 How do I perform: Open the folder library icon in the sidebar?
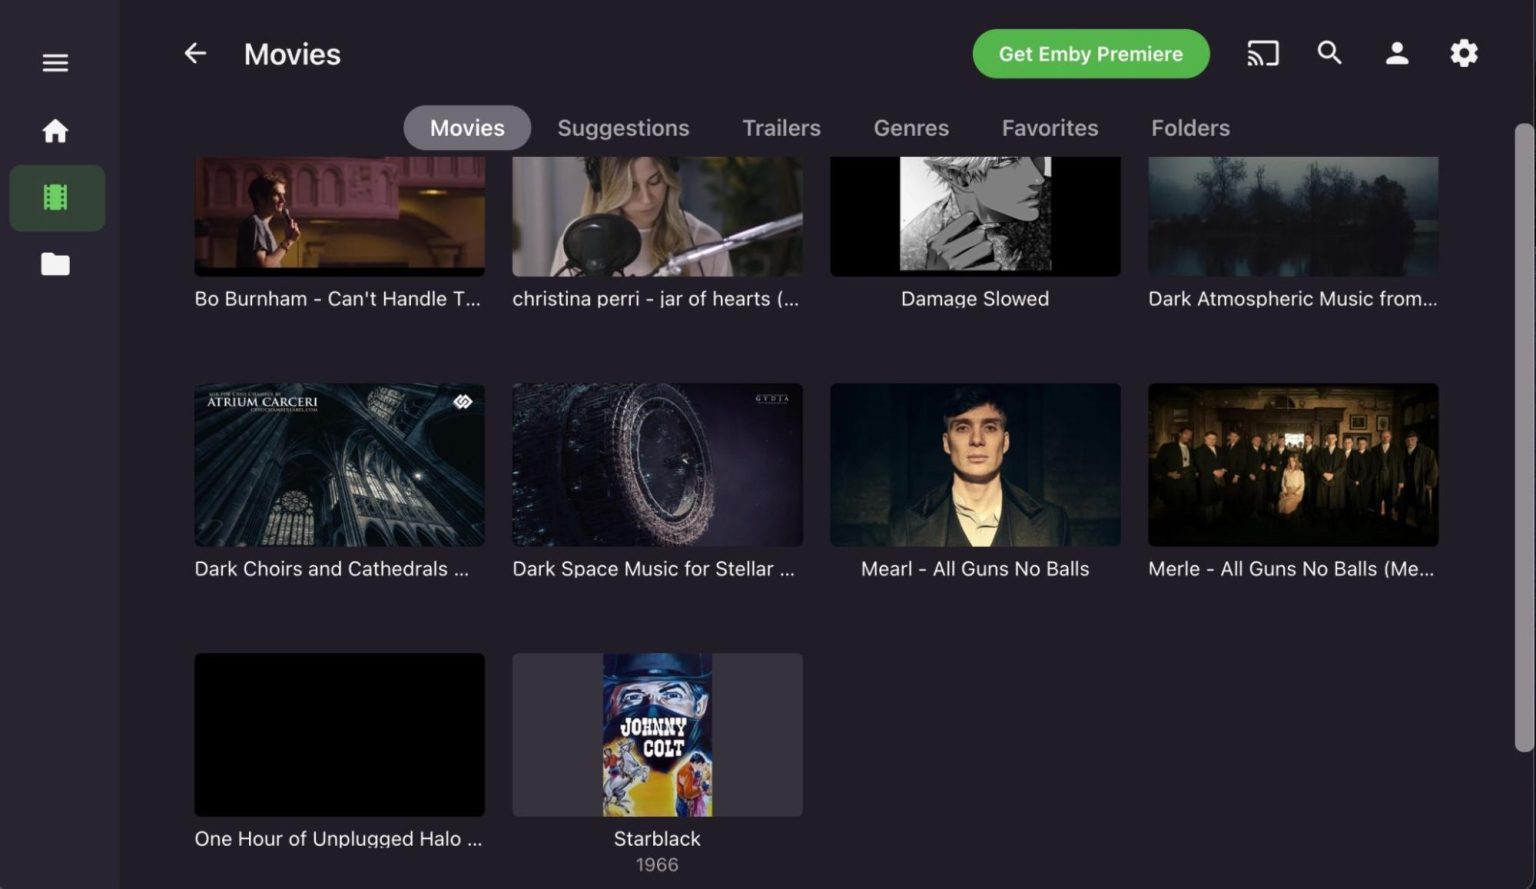pyautogui.click(x=55, y=264)
